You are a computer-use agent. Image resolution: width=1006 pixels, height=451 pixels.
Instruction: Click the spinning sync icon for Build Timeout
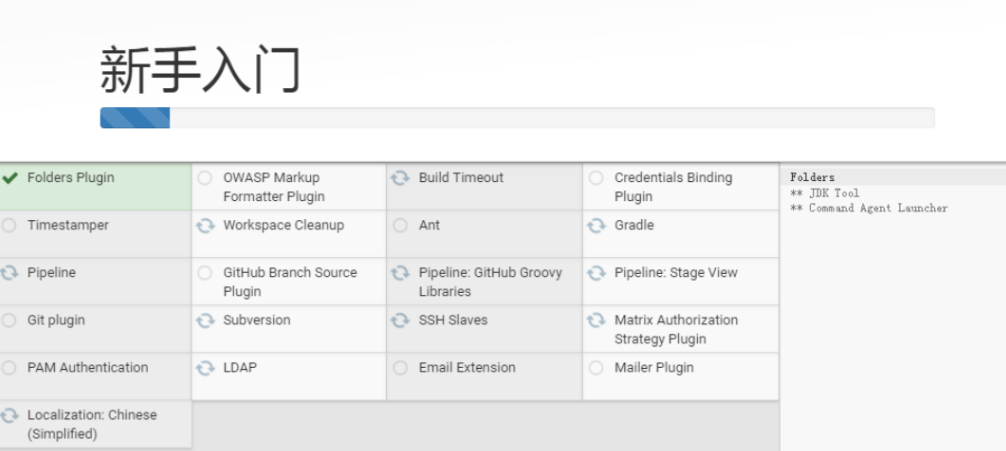400,178
